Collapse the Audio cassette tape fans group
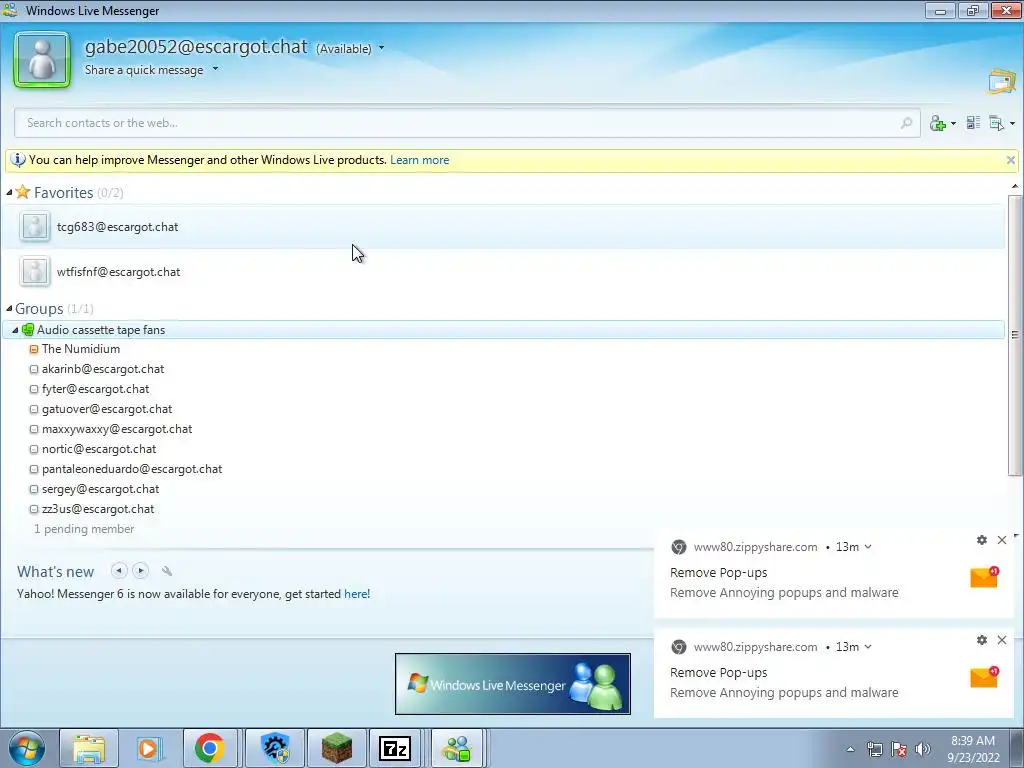This screenshot has width=1024, height=768. [x=15, y=330]
